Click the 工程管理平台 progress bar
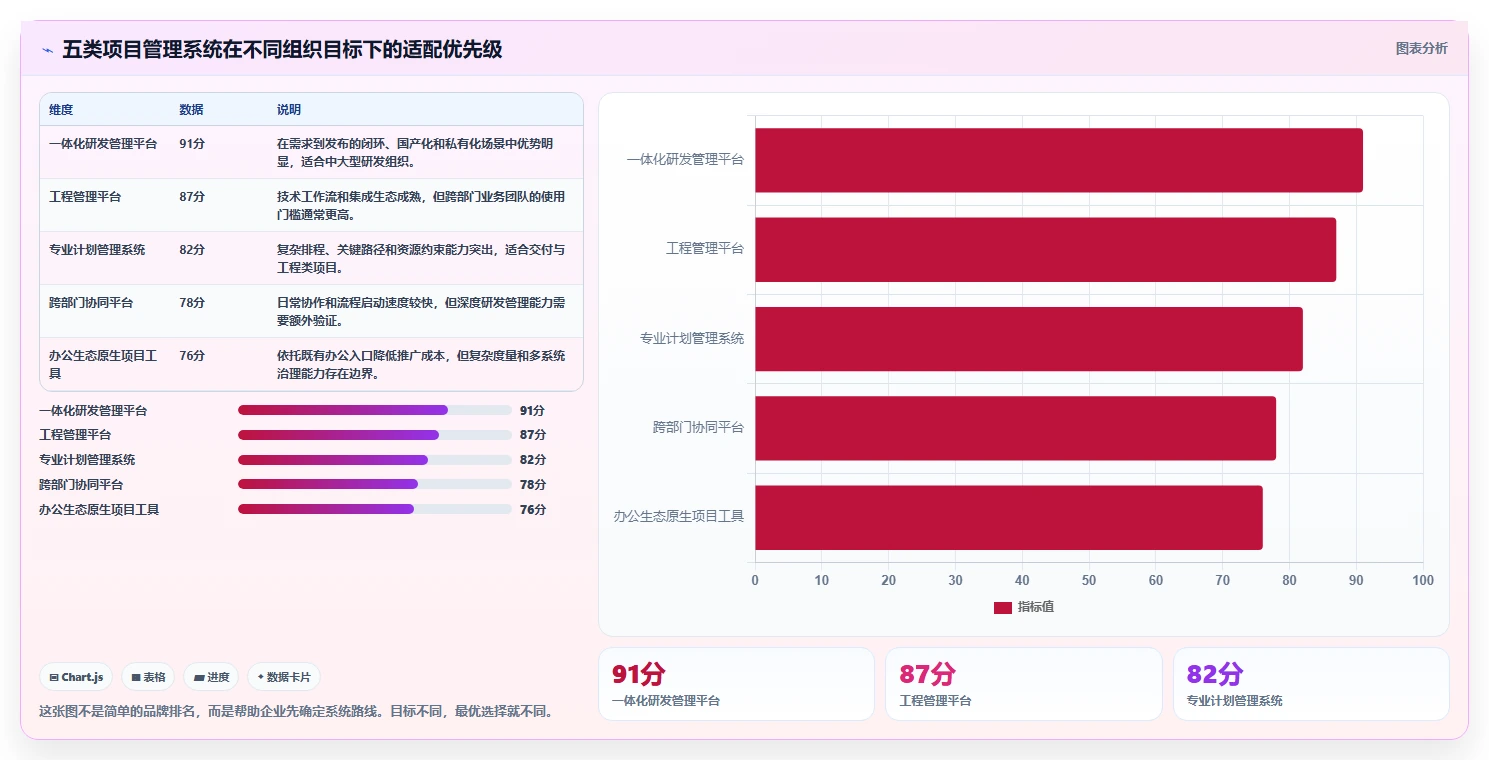Image resolution: width=1489 pixels, height=760 pixels. pos(375,435)
